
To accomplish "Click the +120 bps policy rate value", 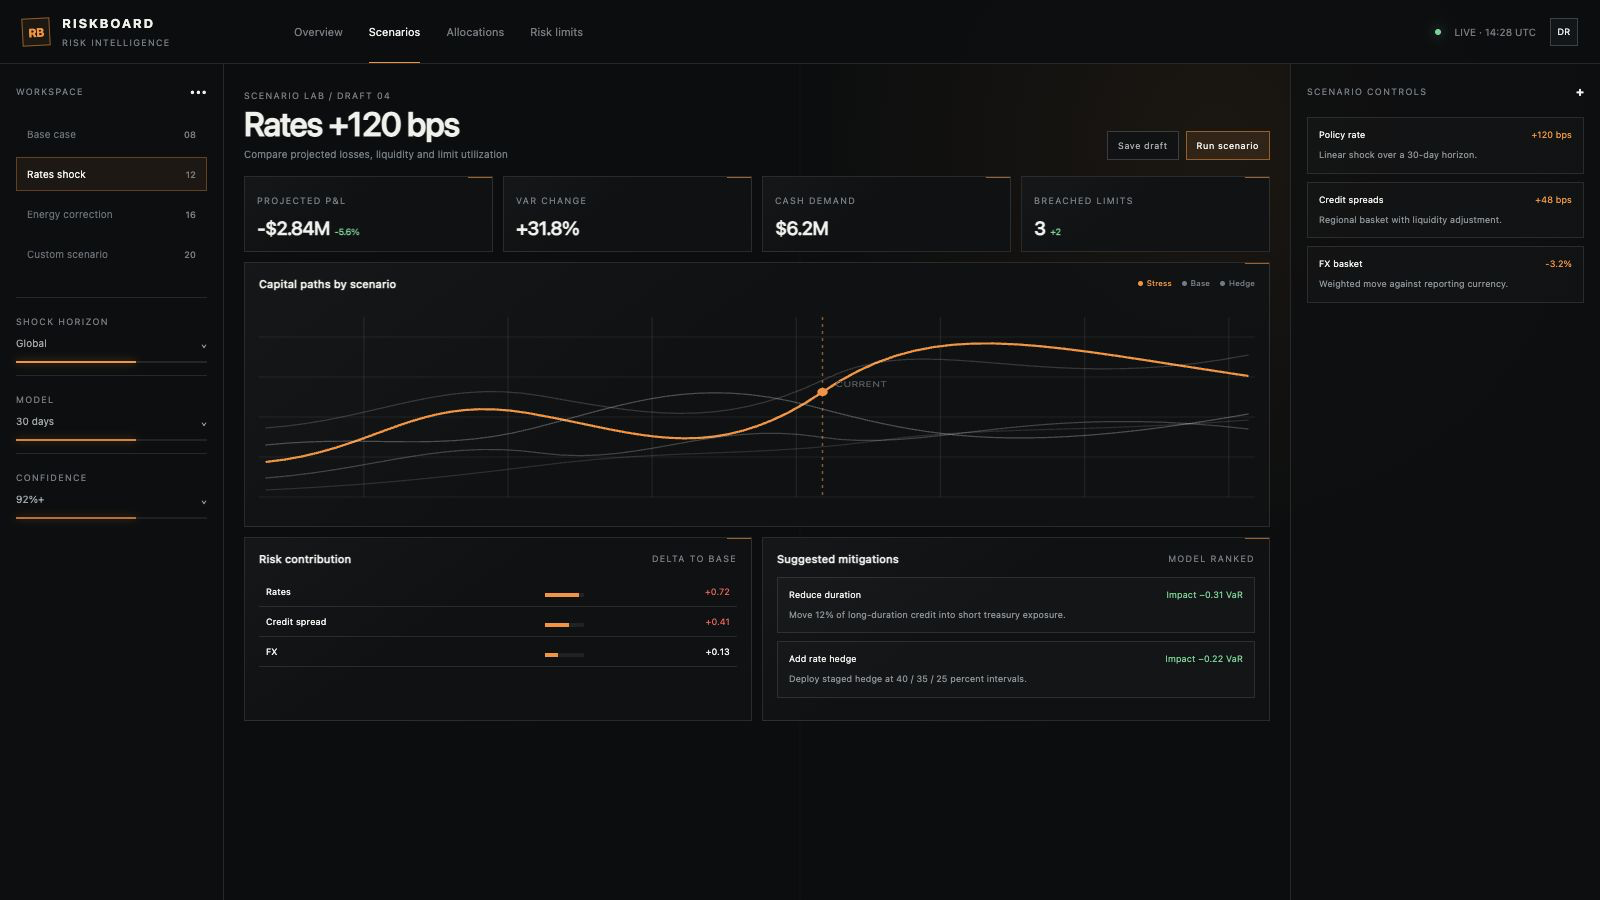I will (x=1551, y=135).
